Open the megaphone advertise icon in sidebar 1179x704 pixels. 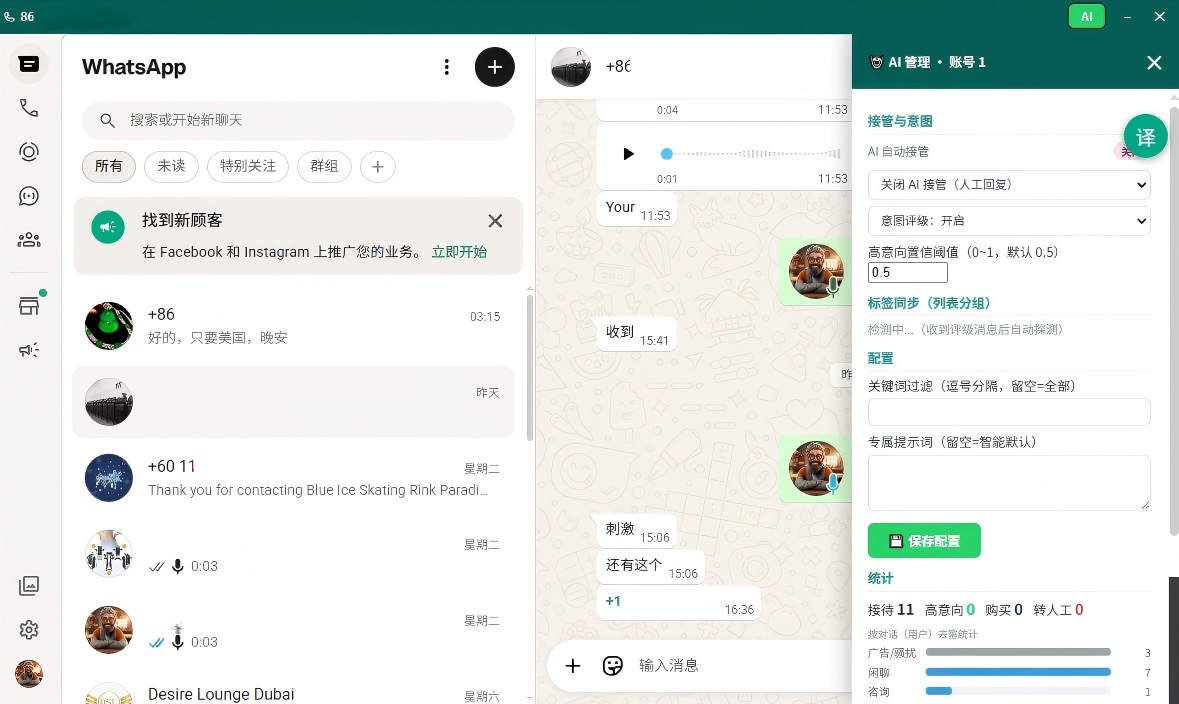pos(29,350)
